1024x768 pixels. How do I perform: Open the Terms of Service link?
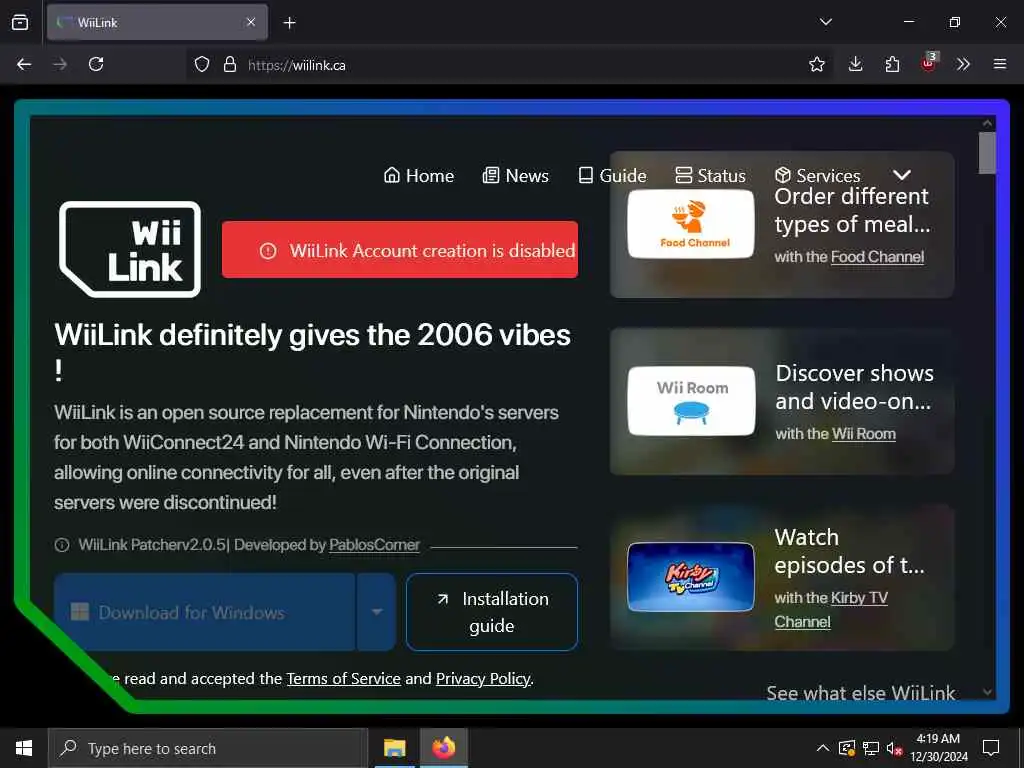[344, 679]
